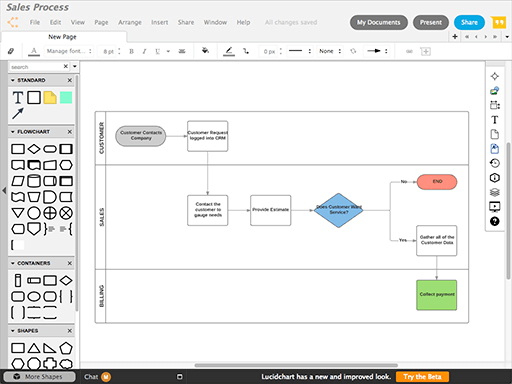Toggle italic text formatting
Screen dimensions: 512x384
pos(144,51)
